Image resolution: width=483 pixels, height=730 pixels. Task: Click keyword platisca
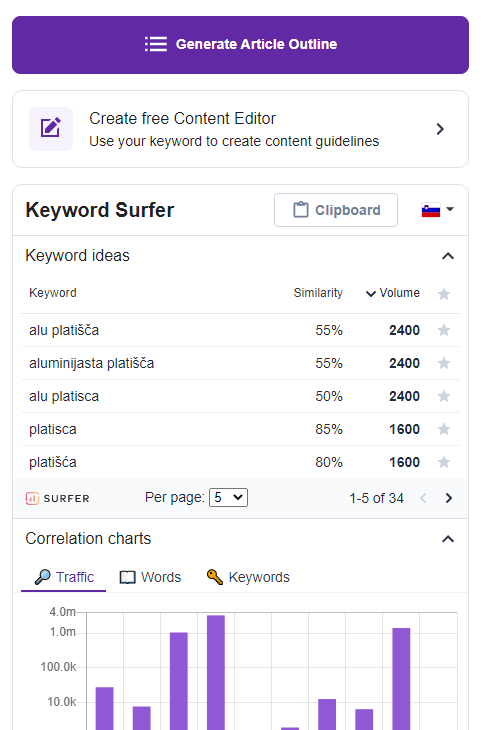pos(53,429)
